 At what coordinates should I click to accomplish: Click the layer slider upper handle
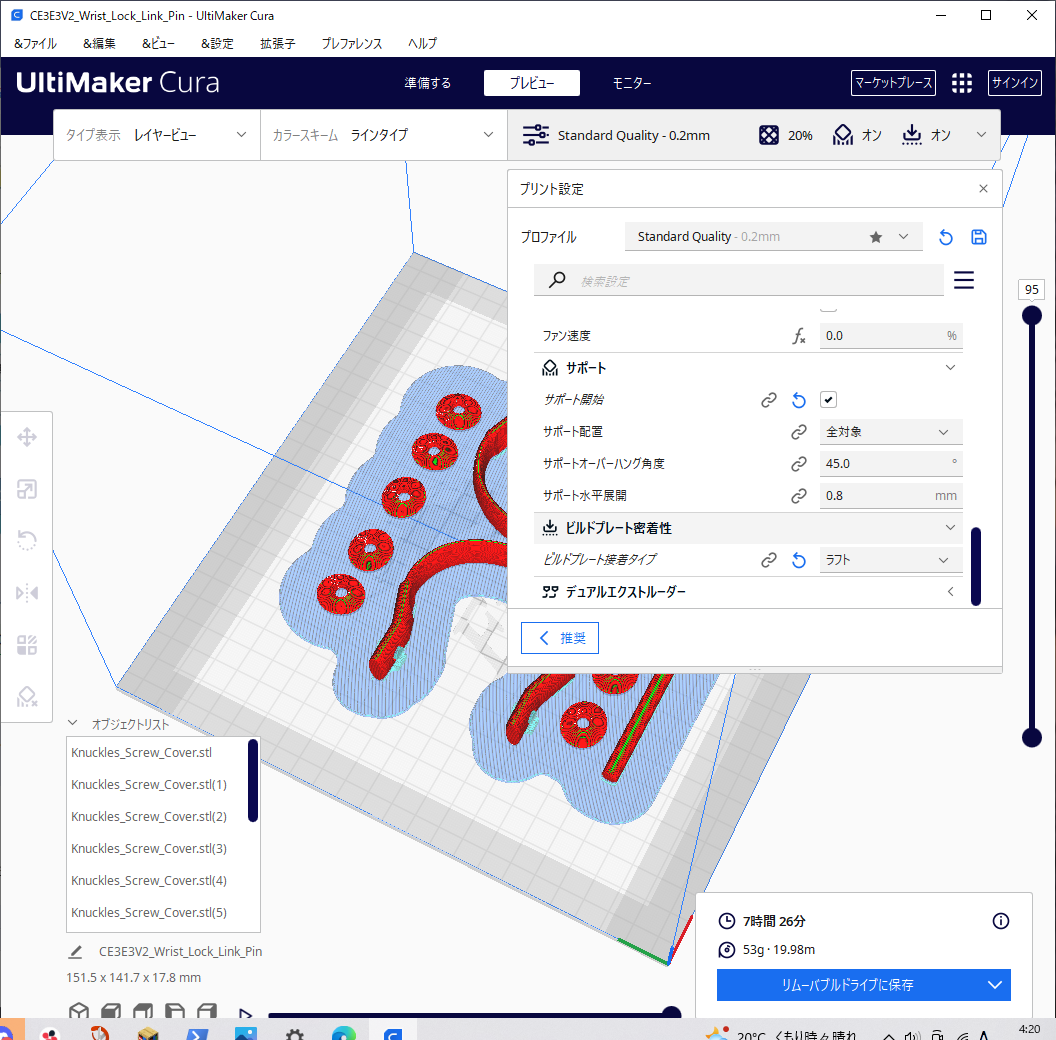pyautogui.click(x=1032, y=315)
